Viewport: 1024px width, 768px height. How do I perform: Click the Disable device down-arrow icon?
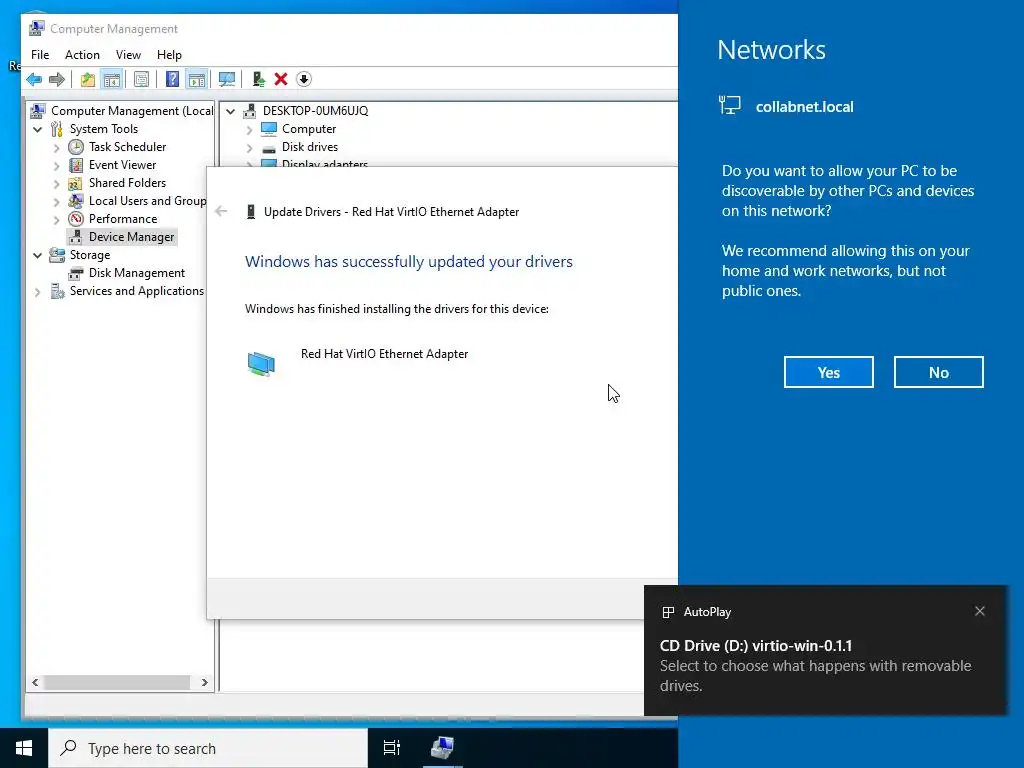[x=304, y=80]
